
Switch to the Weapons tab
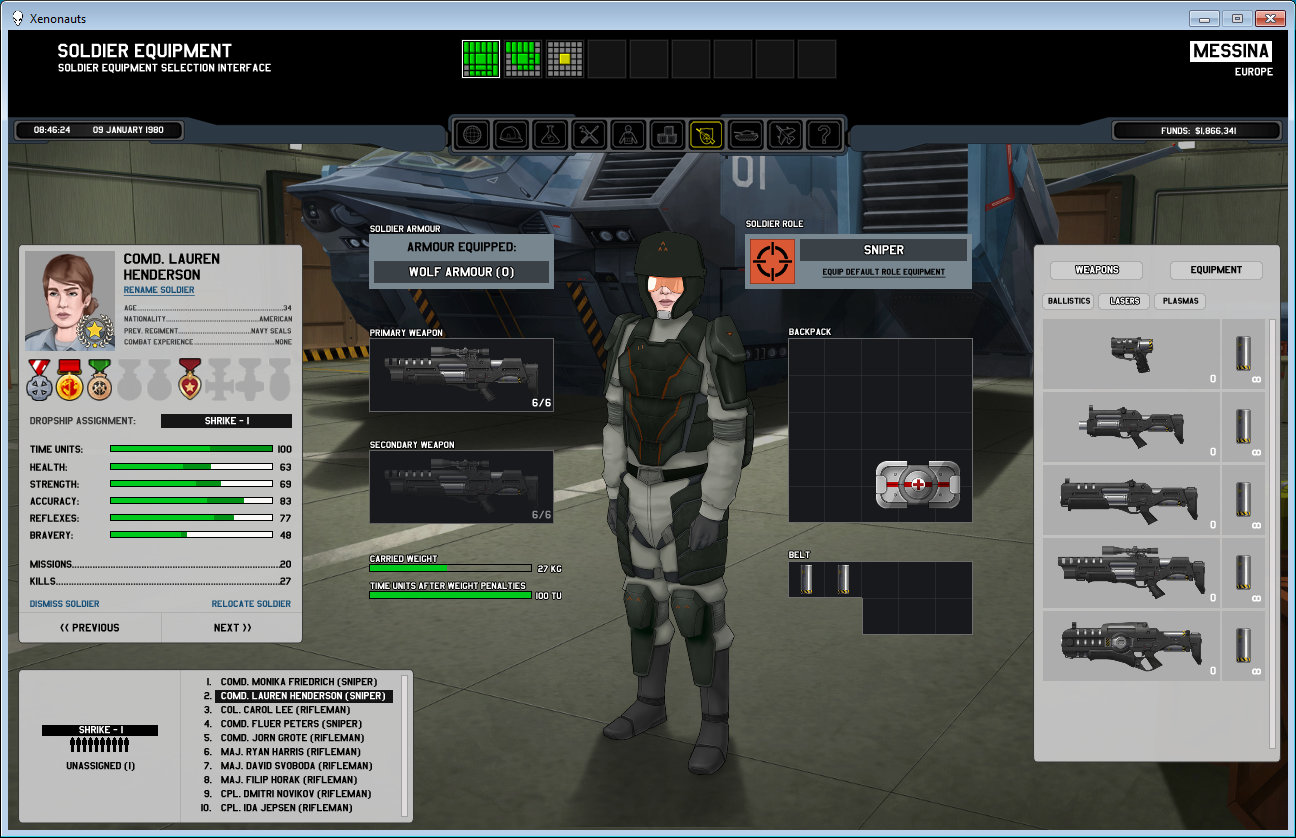click(1097, 270)
